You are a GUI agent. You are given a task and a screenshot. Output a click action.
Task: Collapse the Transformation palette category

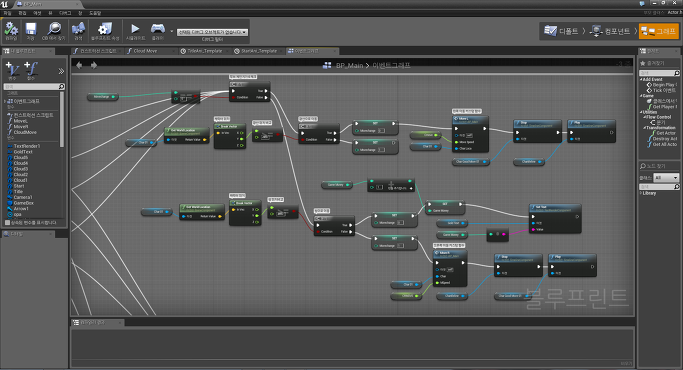[x=645, y=128]
